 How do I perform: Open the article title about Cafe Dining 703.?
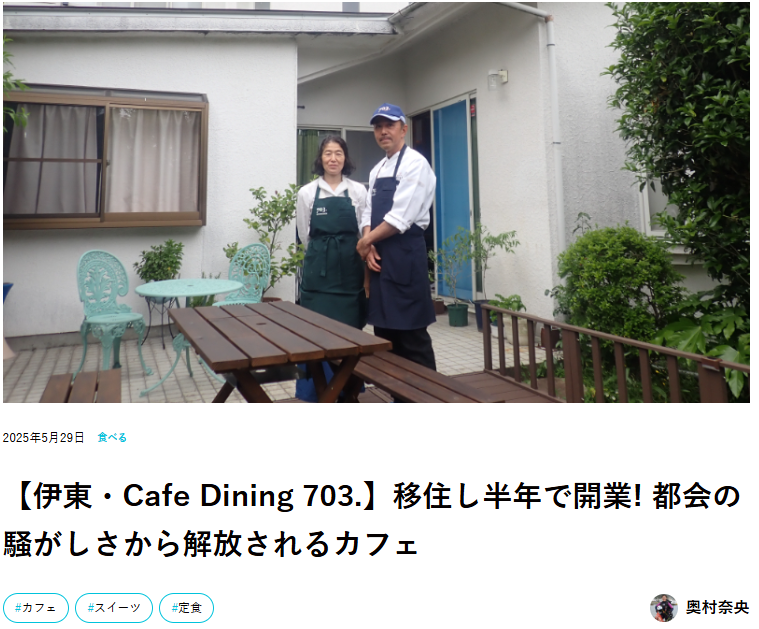372,520
